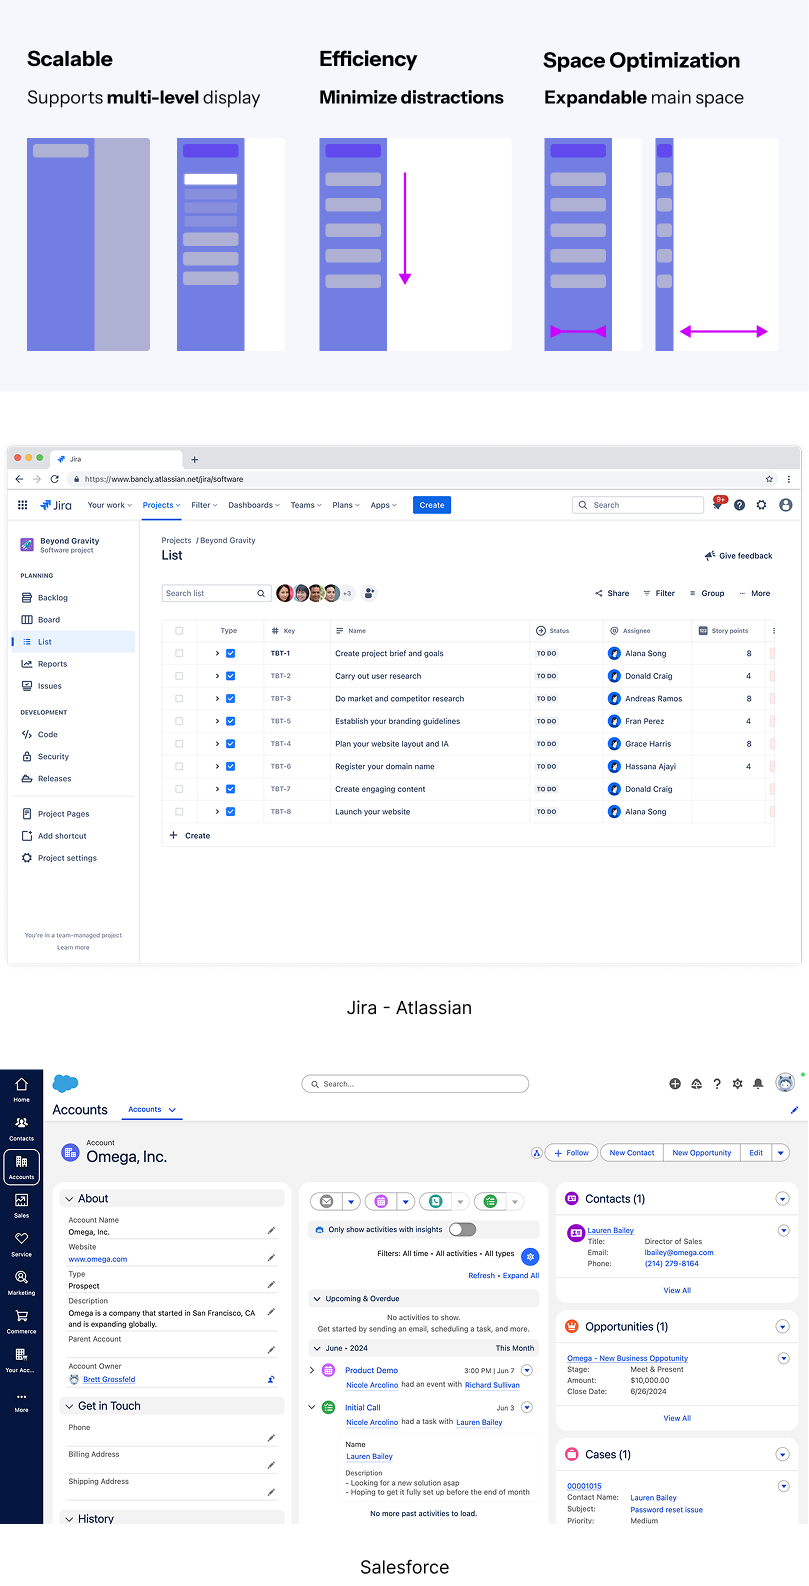Image resolution: width=809 pixels, height=1586 pixels.
Task: Reload the browser page
Action: click(x=54, y=479)
